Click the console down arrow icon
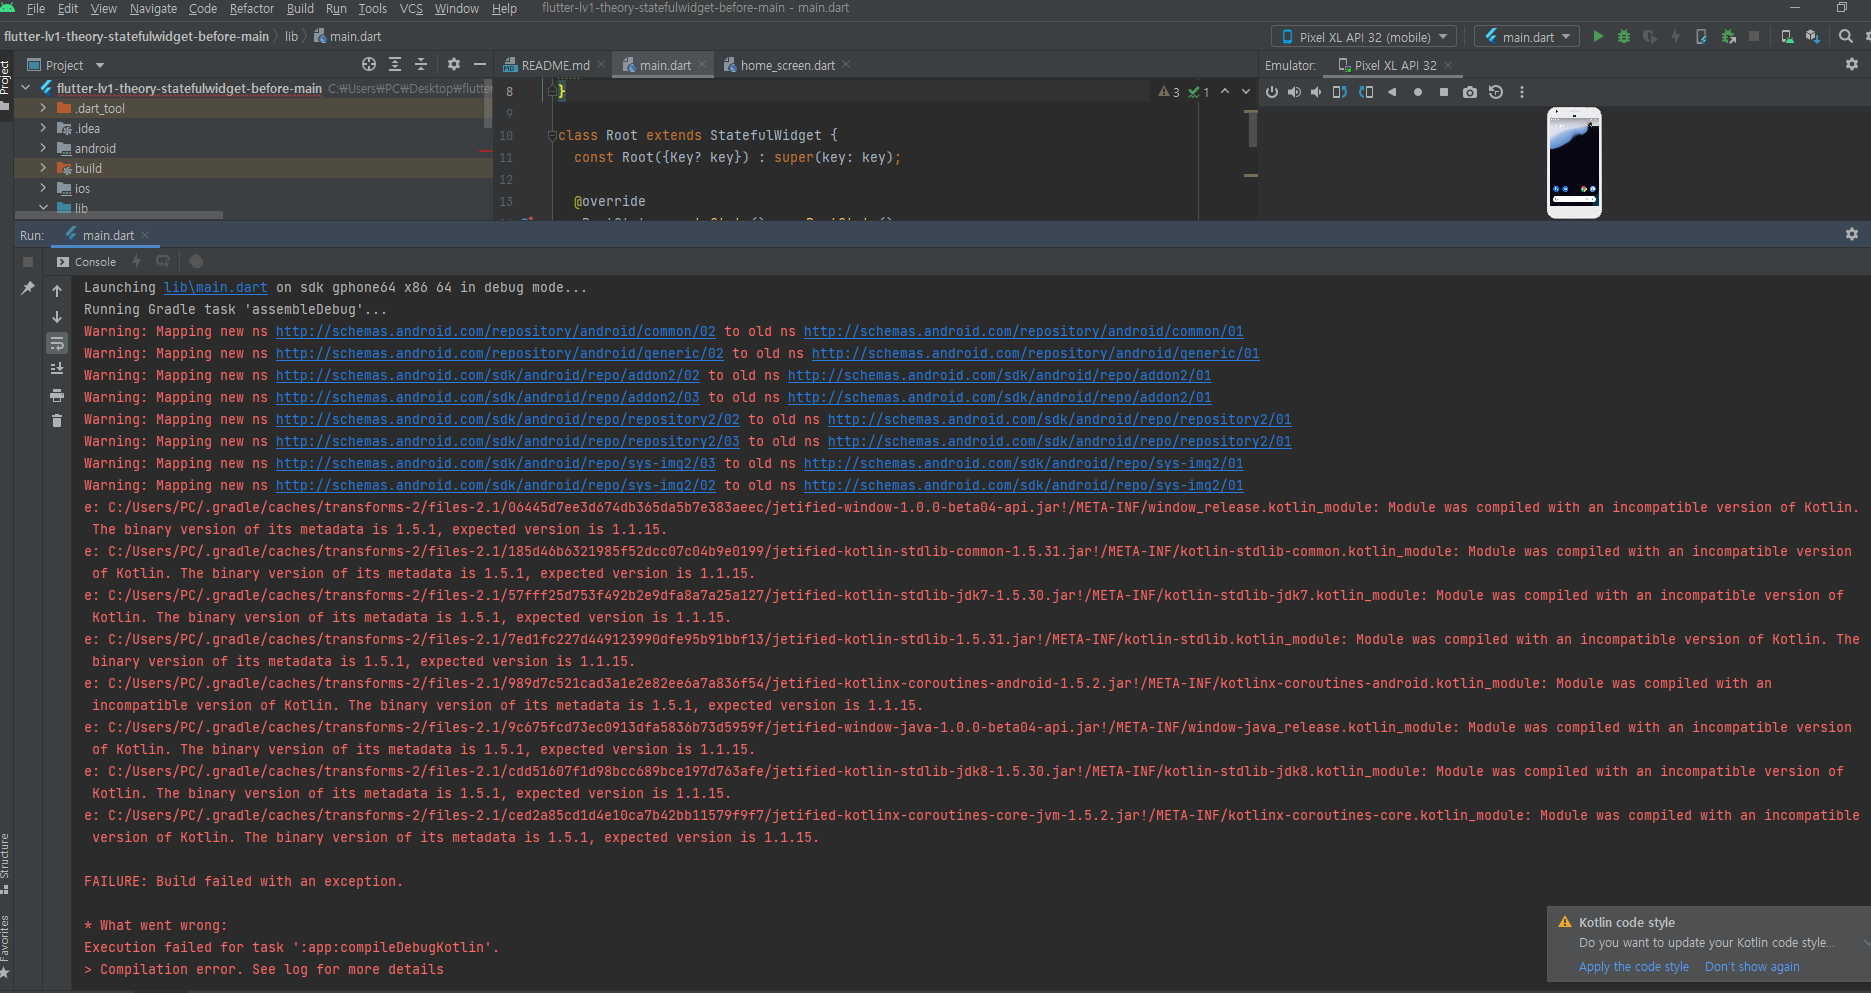 pyautogui.click(x=57, y=317)
